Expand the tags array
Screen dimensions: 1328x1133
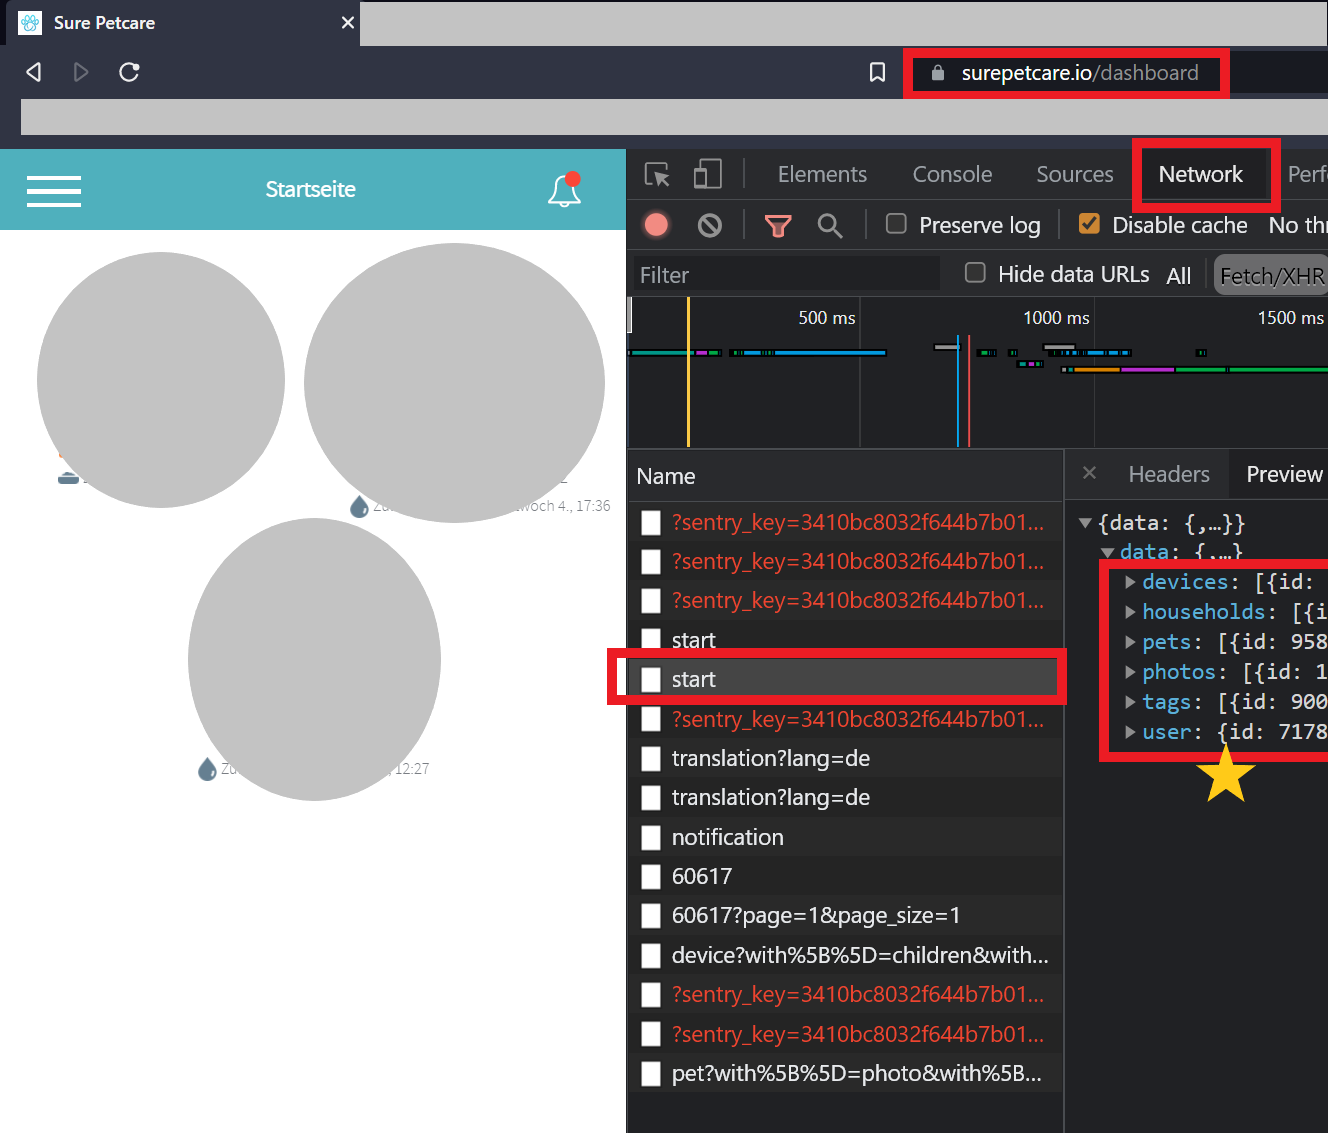tap(1130, 702)
